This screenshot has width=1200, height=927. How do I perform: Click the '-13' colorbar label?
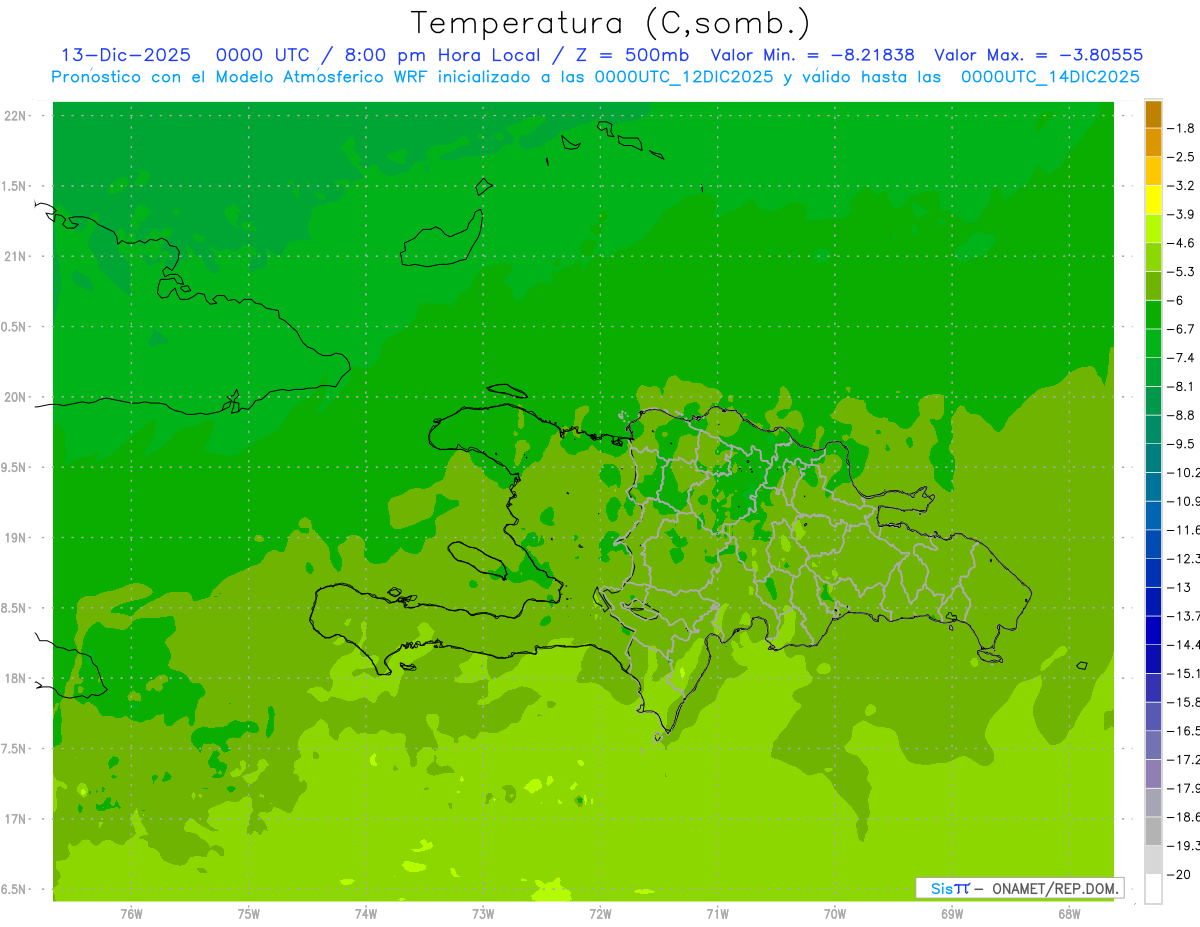point(1178,587)
